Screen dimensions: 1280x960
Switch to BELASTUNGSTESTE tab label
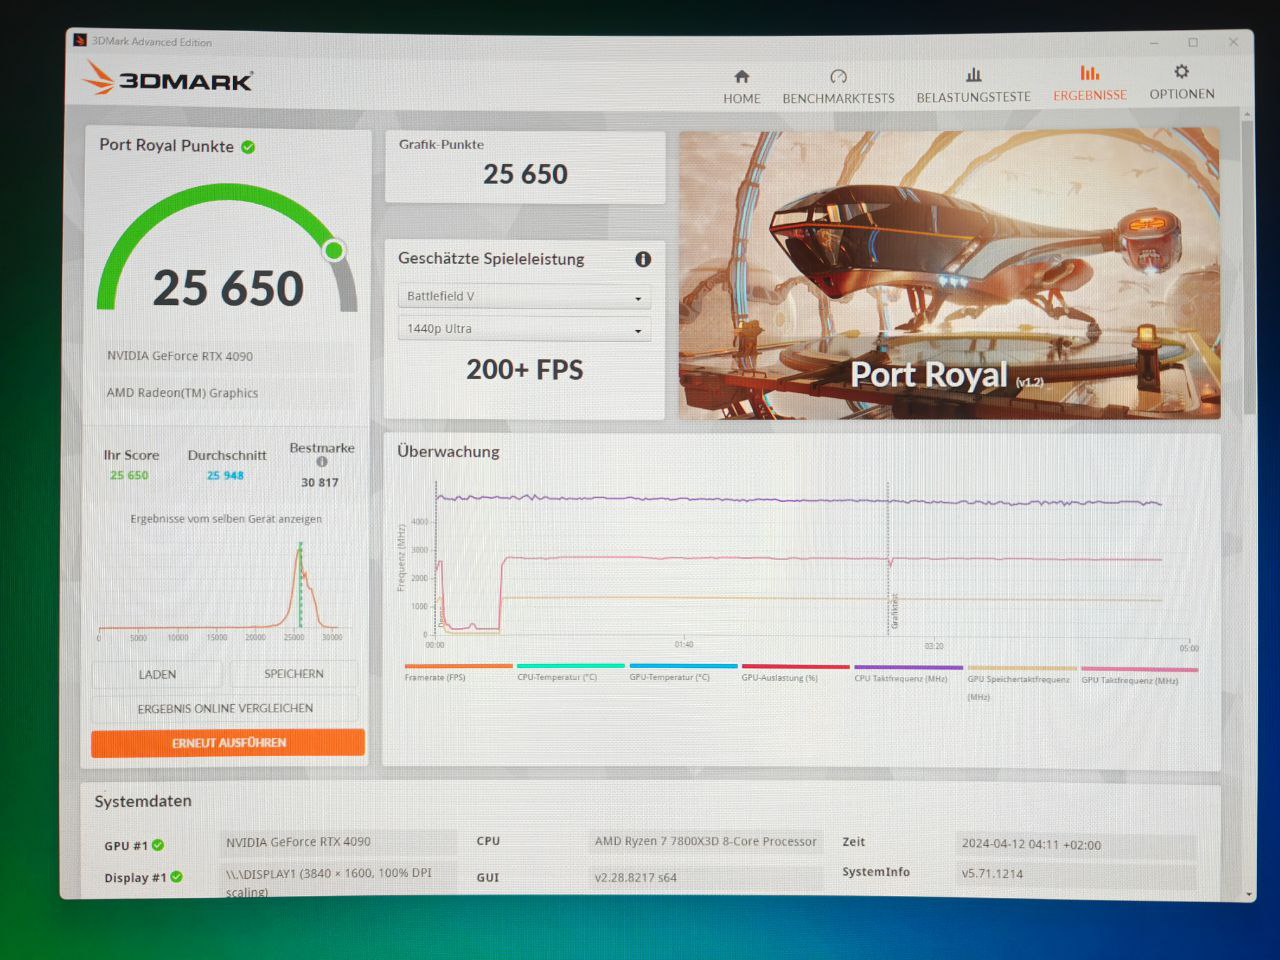pos(973,97)
